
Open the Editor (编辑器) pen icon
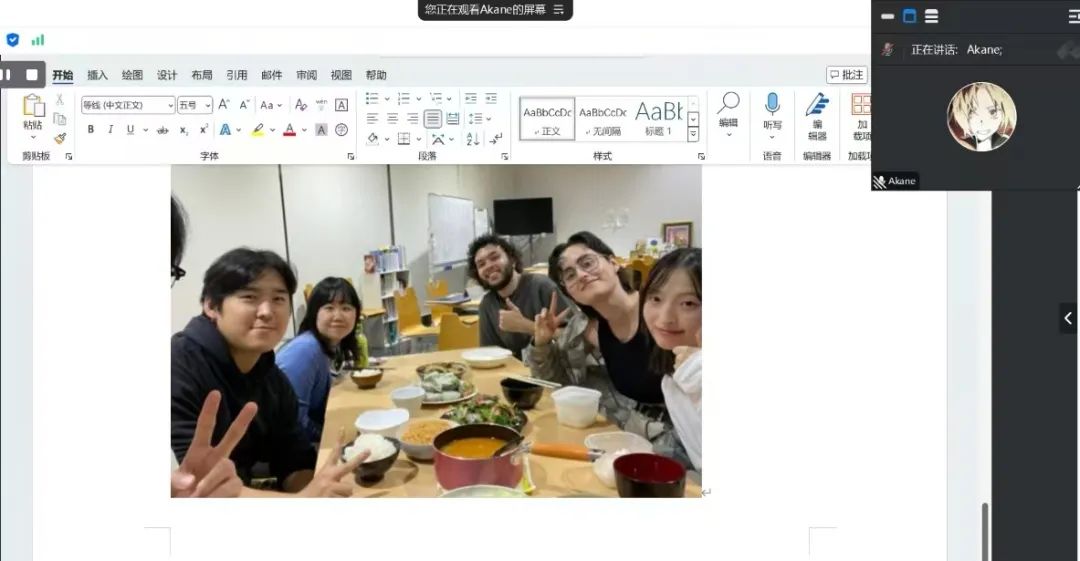(x=817, y=106)
